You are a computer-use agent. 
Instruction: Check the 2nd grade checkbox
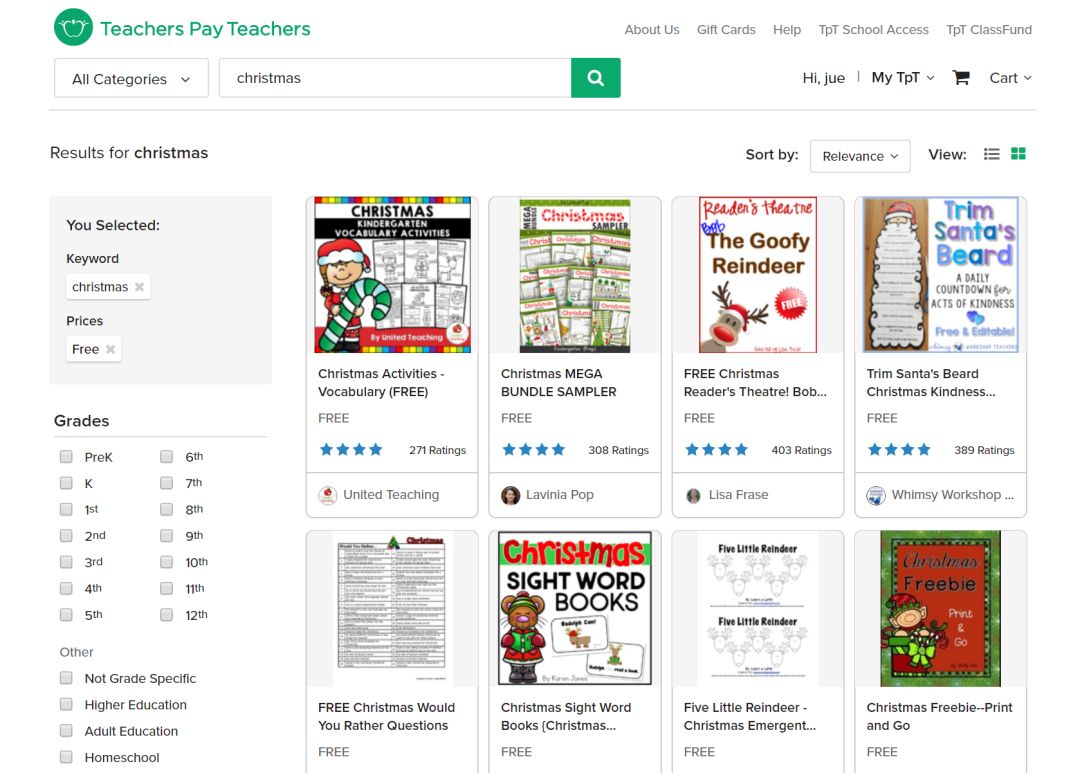(66, 535)
